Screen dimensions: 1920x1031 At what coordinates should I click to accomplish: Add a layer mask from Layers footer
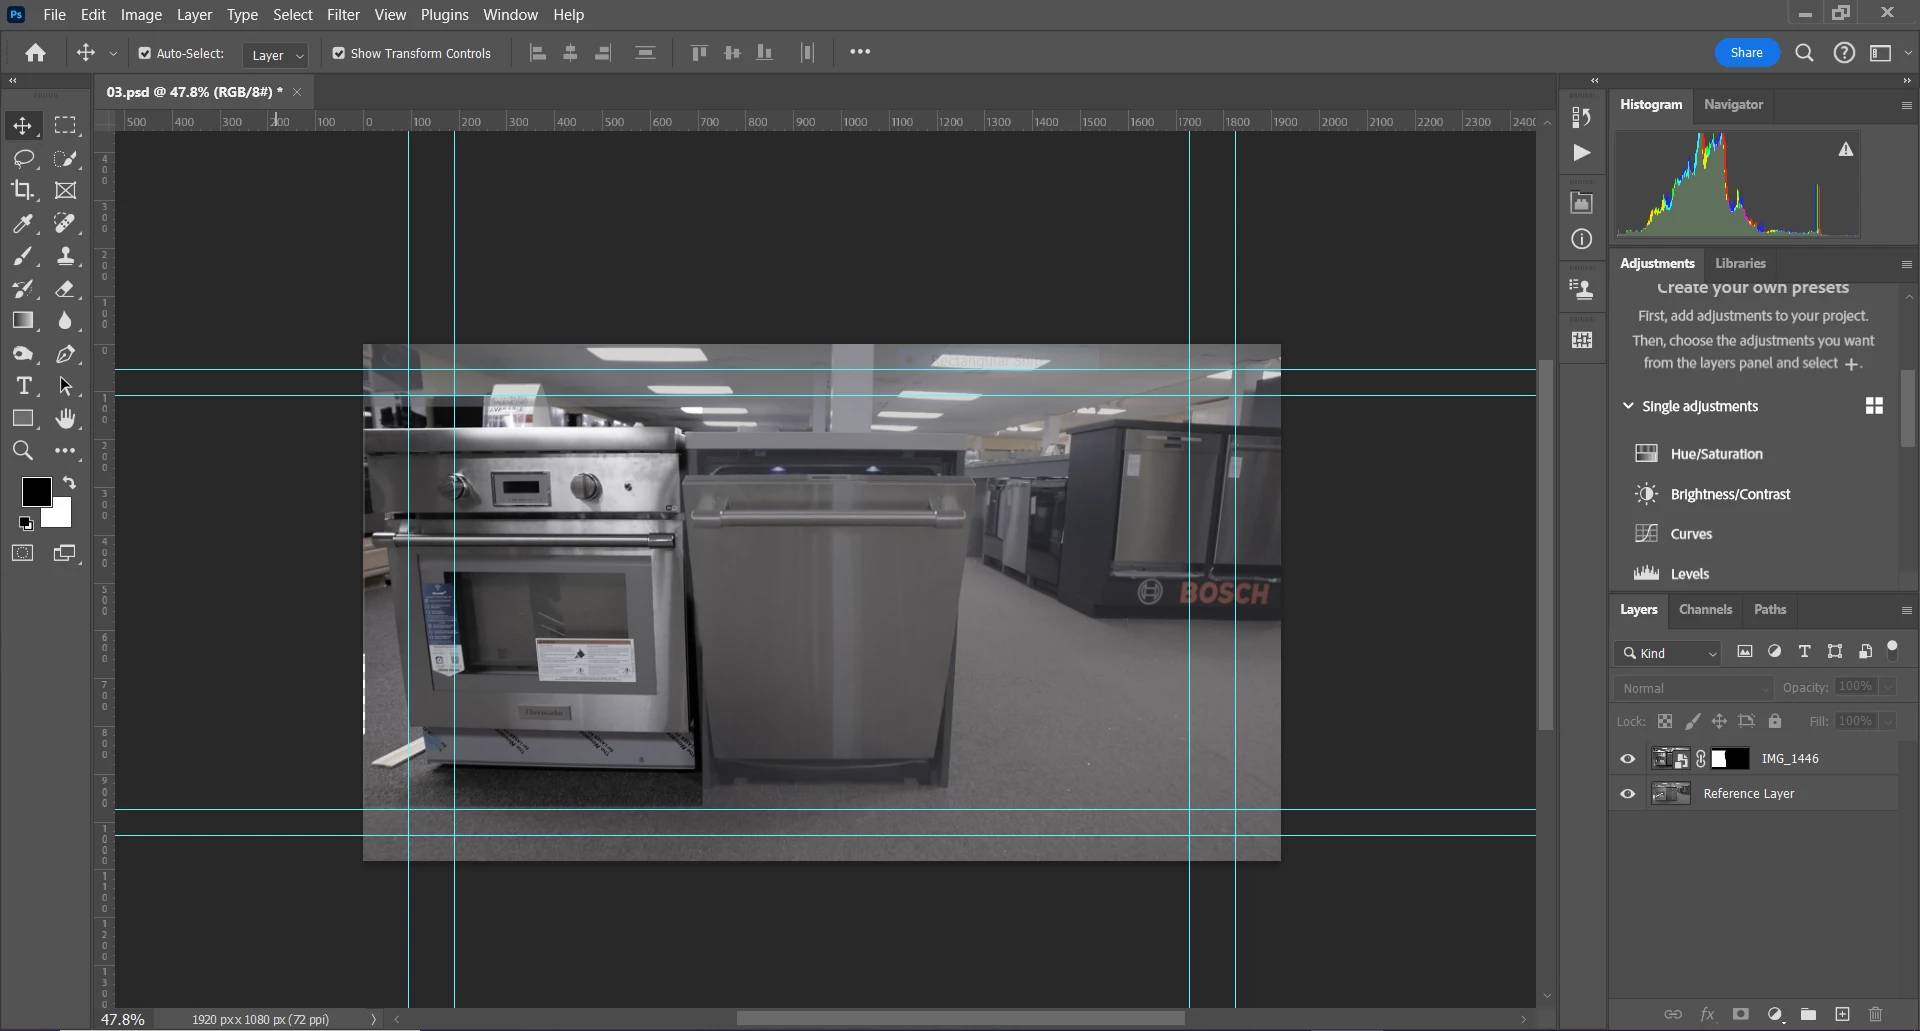tap(1741, 1014)
